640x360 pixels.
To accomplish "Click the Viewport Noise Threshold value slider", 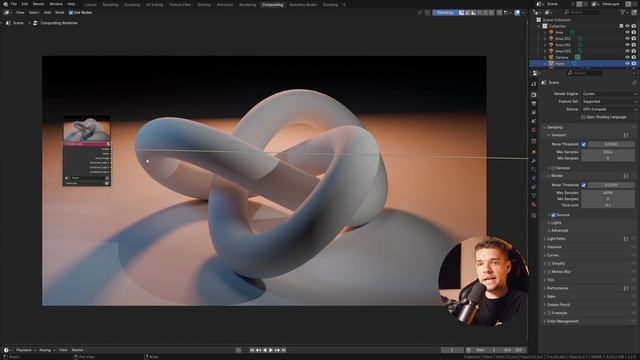I will (611, 144).
